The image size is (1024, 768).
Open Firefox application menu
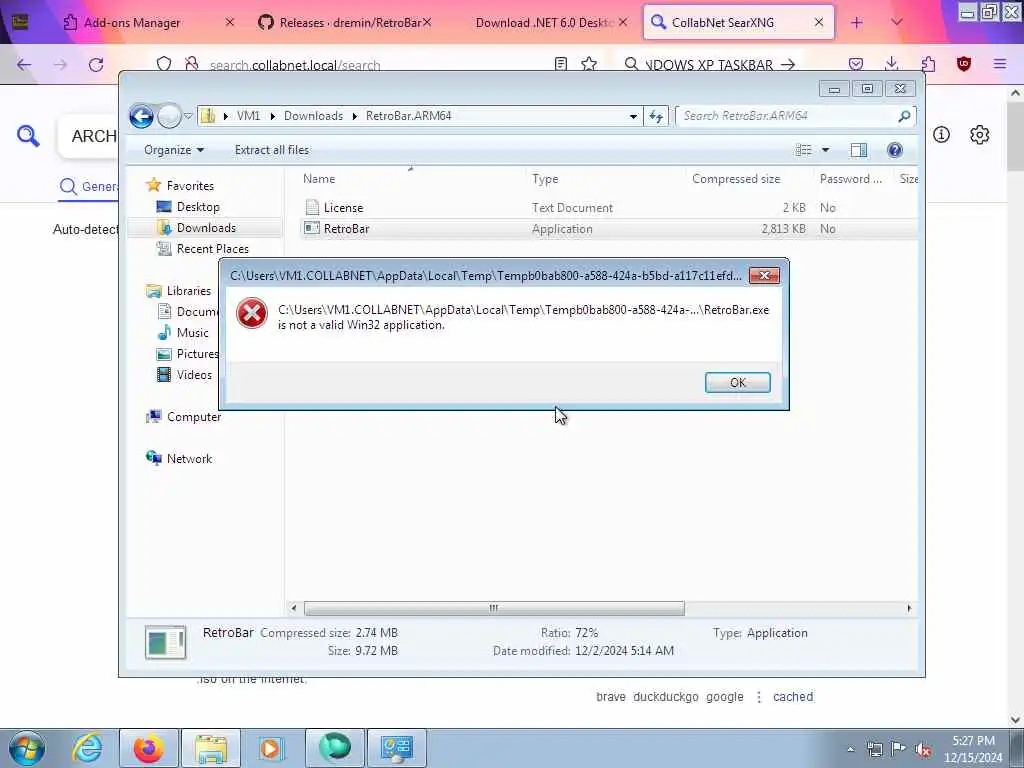[1000, 64]
